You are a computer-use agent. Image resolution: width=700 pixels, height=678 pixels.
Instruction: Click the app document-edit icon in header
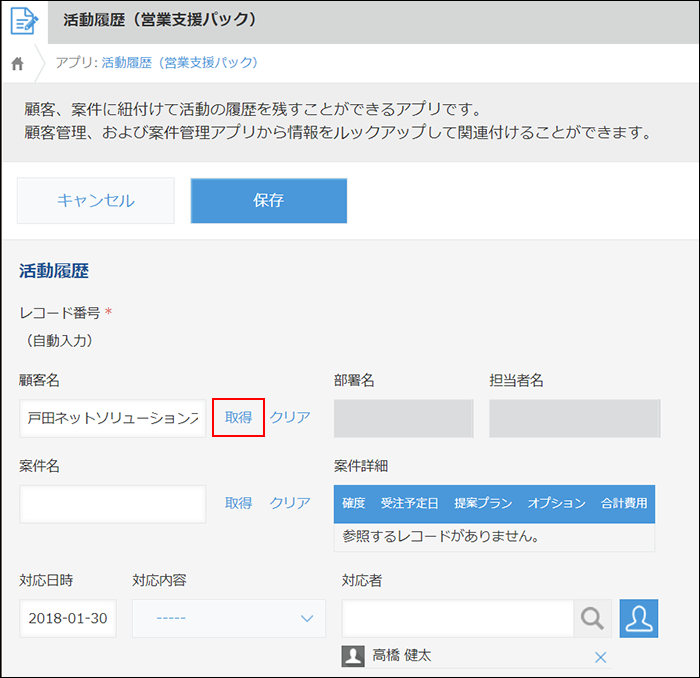pyautogui.click(x=24, y=21)
